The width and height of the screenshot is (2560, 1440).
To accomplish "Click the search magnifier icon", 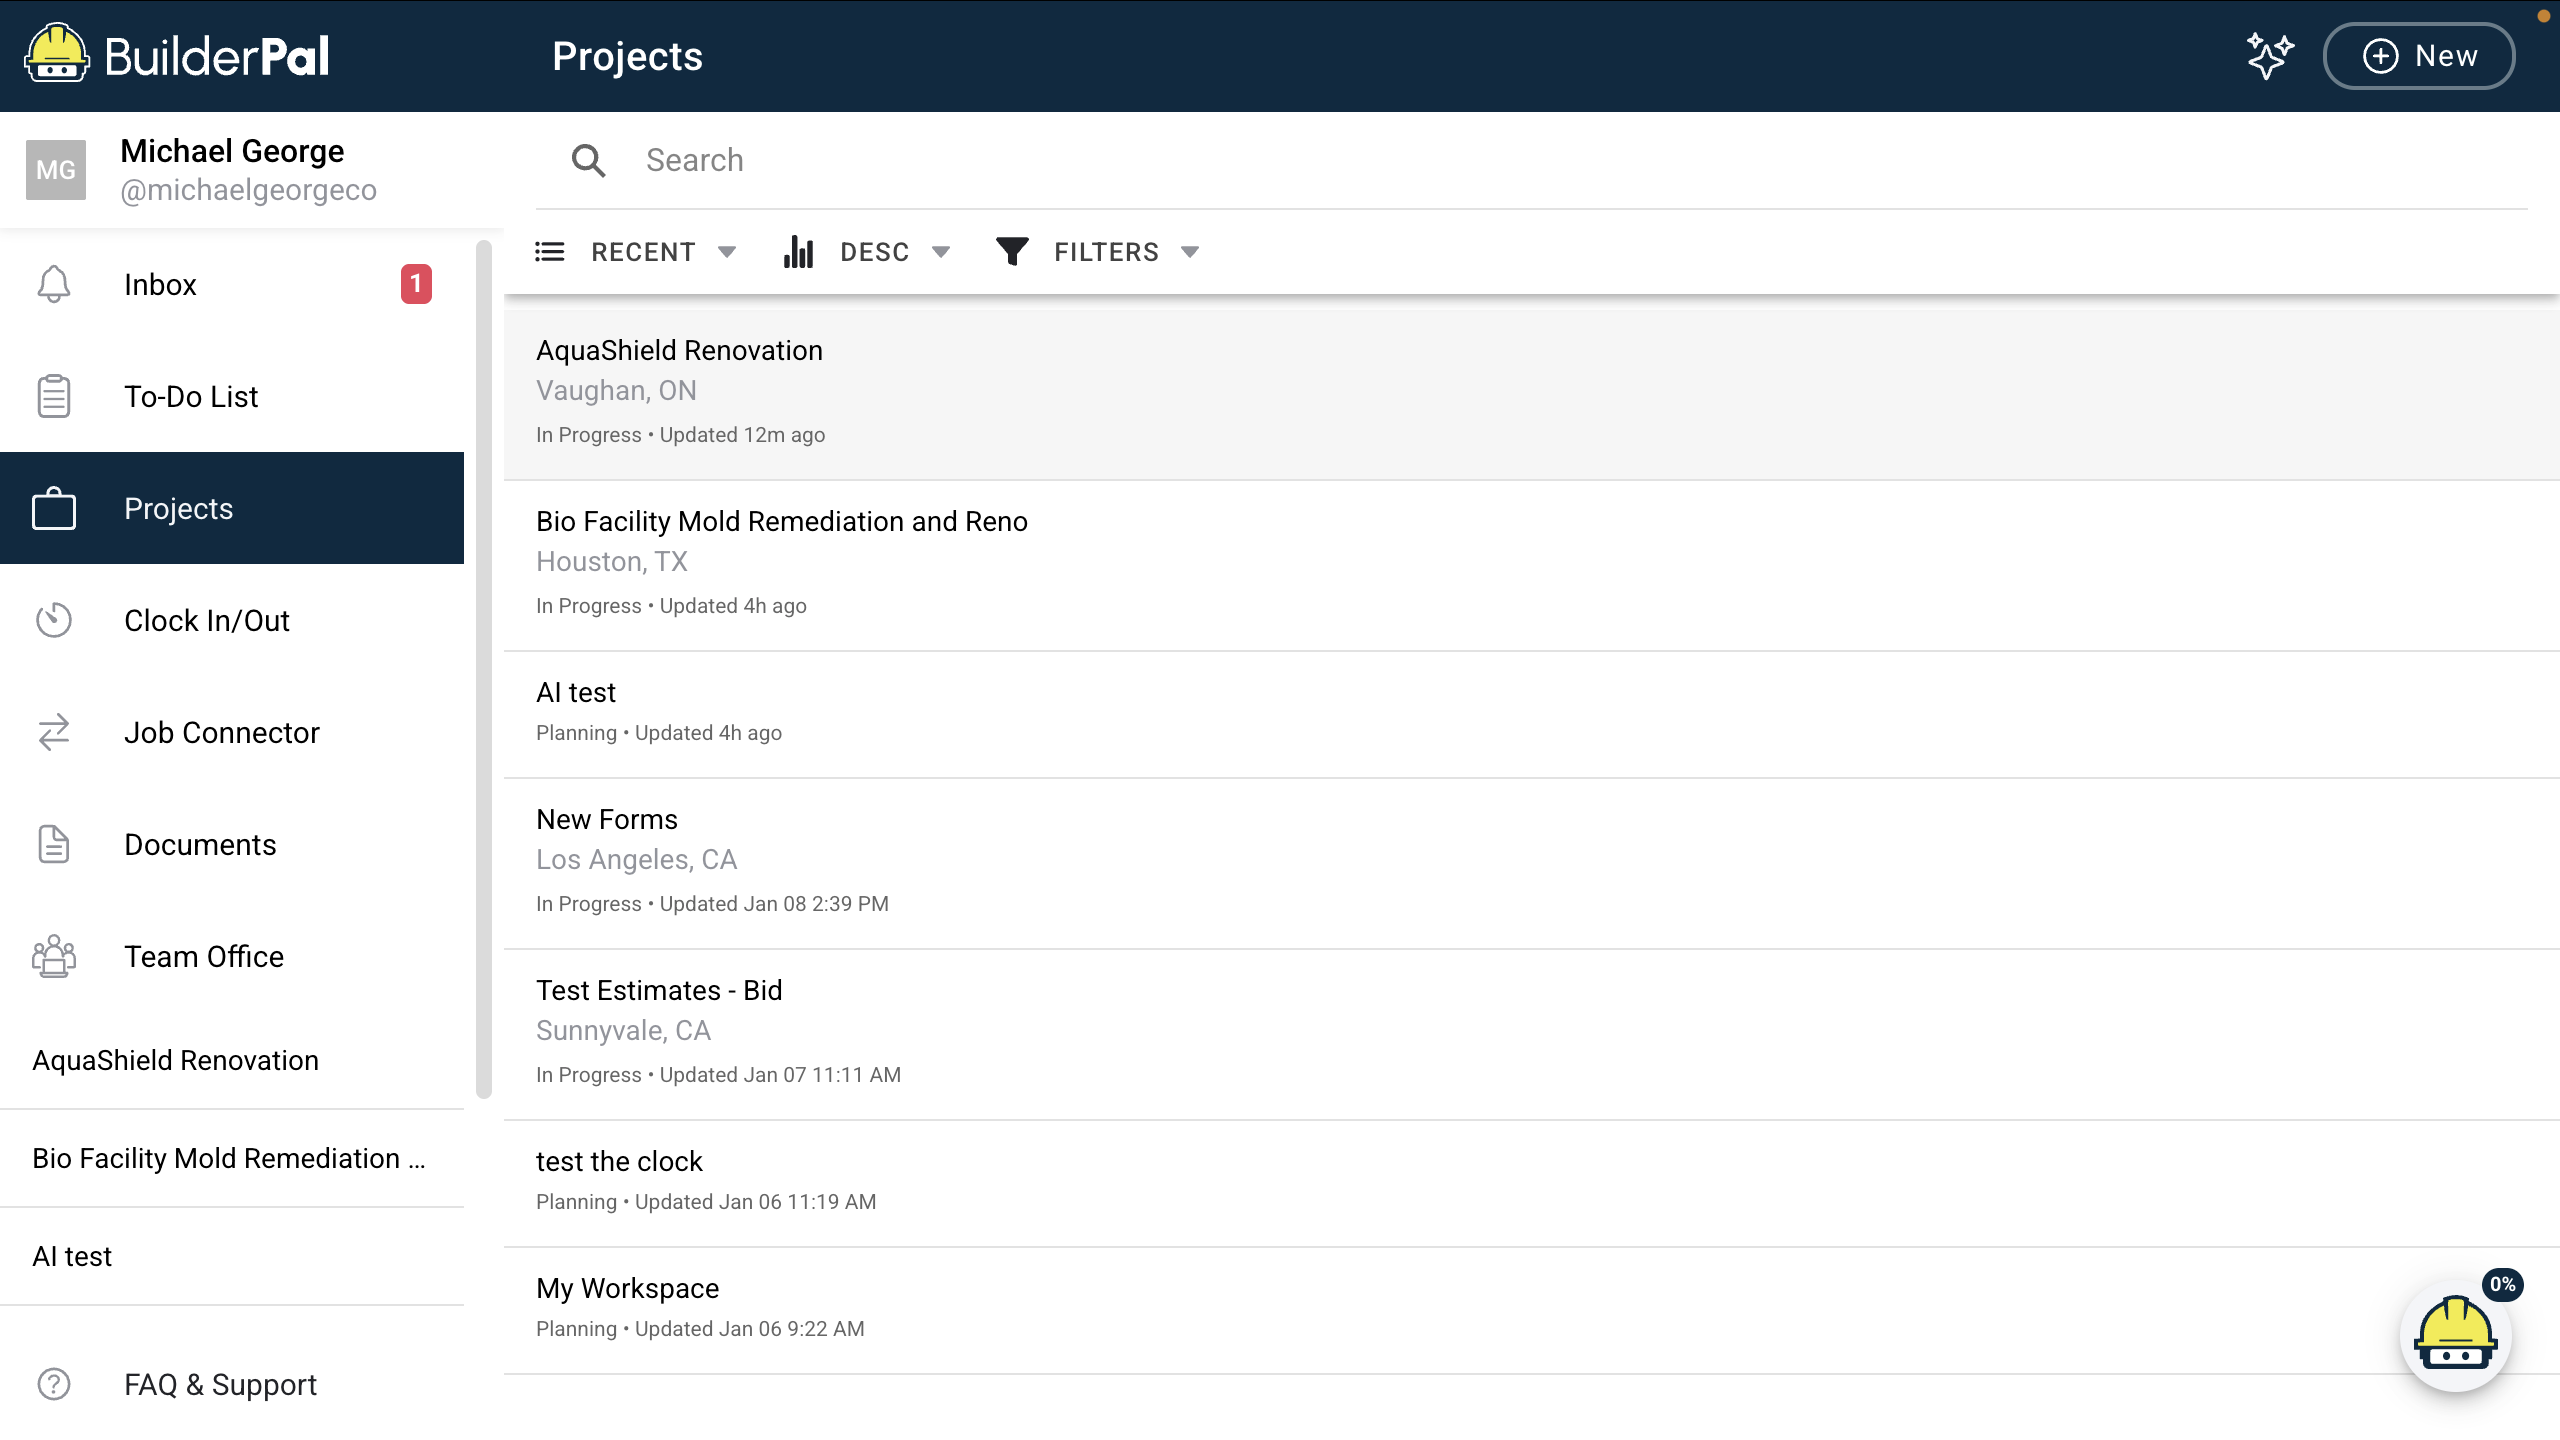I will click(x=588, y=160).
